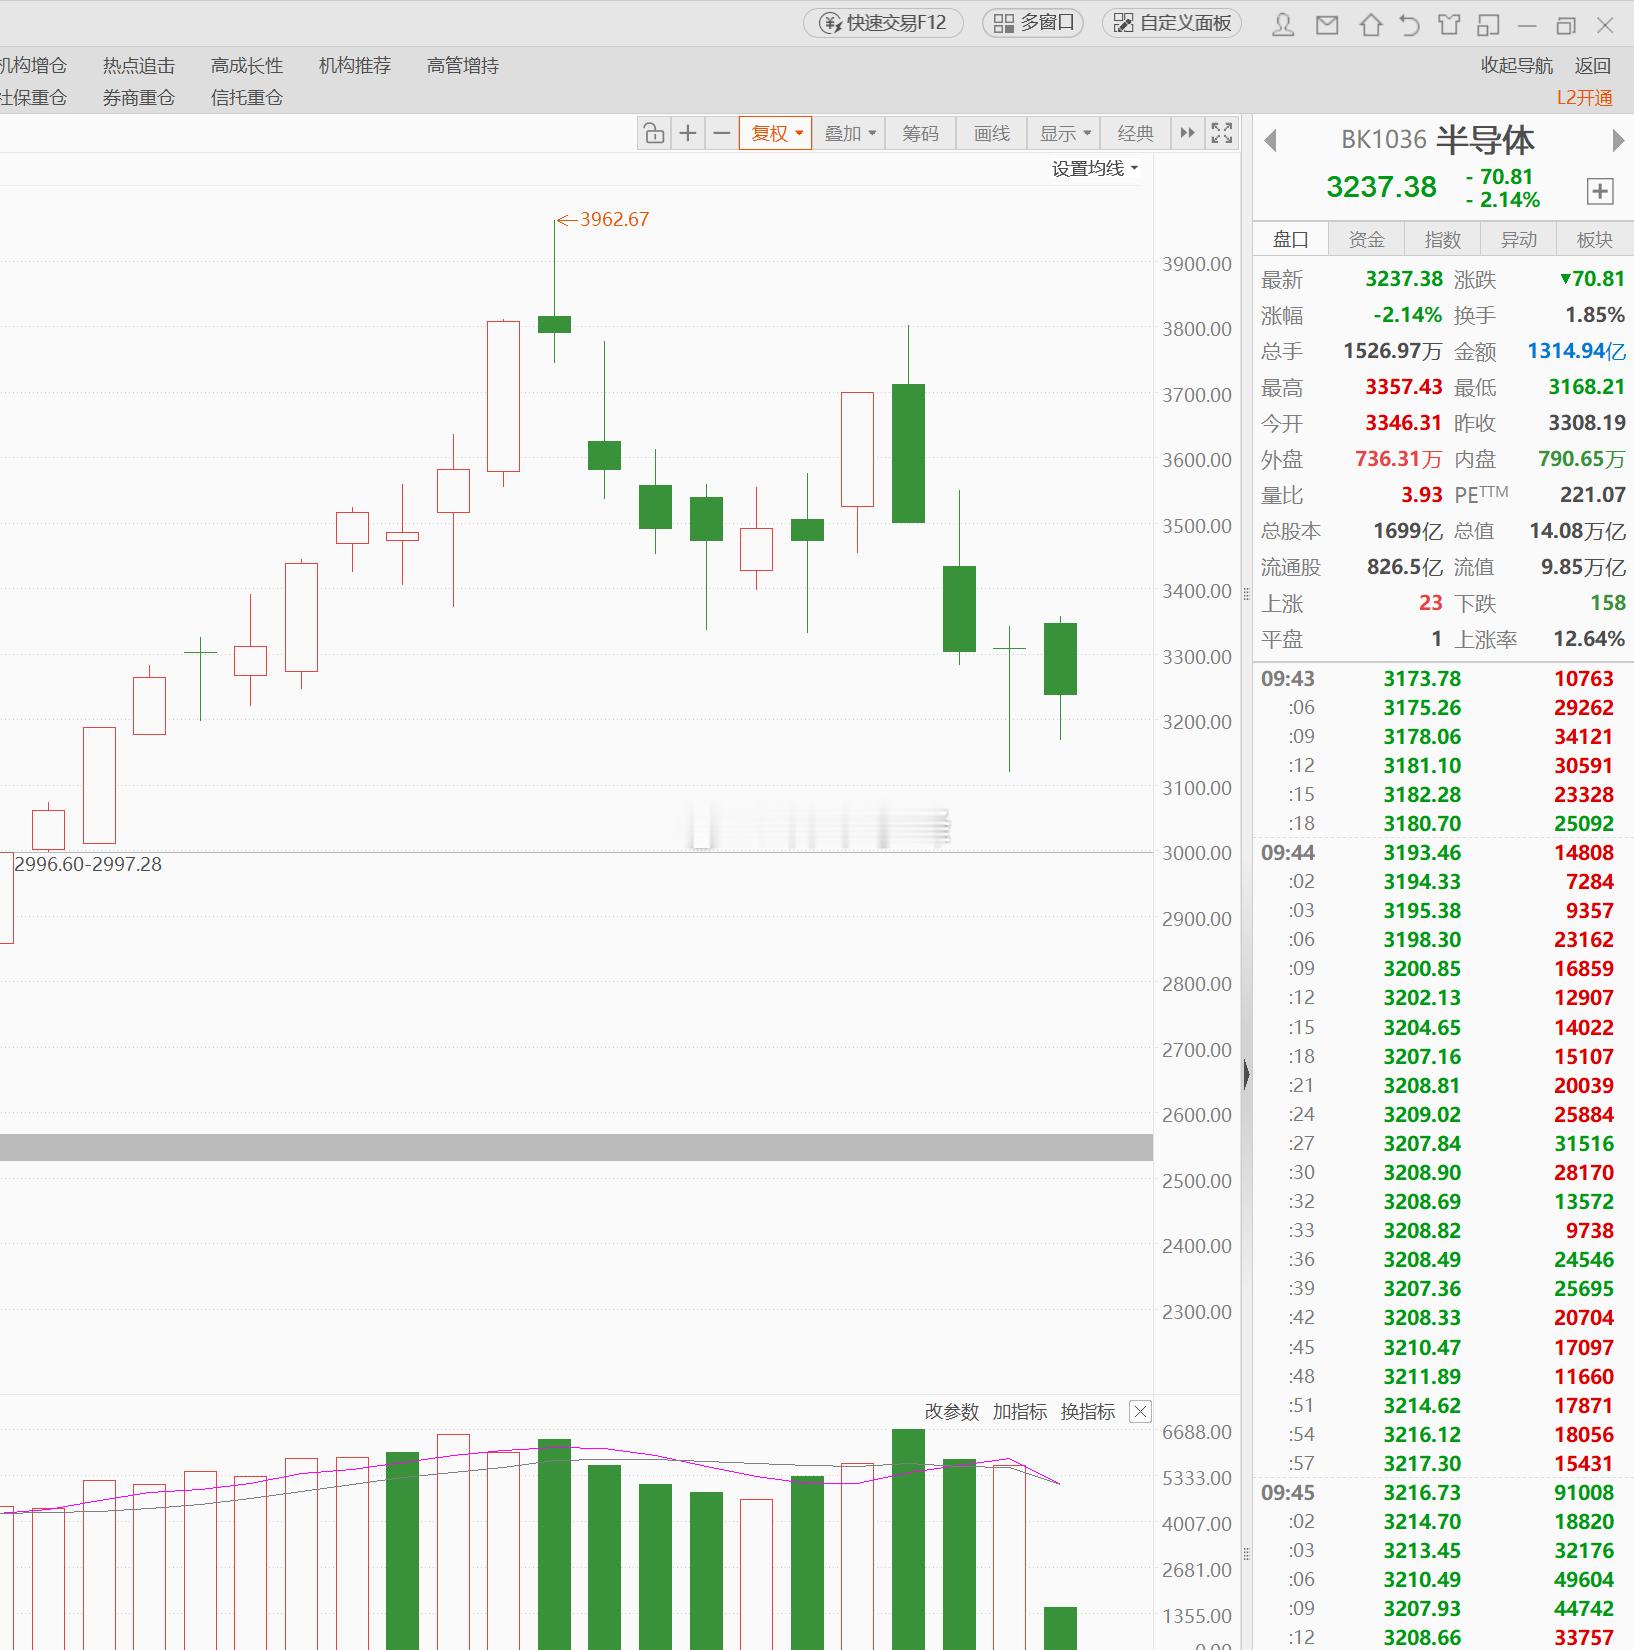
Task: Open 快速交易F12 quick trade
Action: (x=883, y=23)
